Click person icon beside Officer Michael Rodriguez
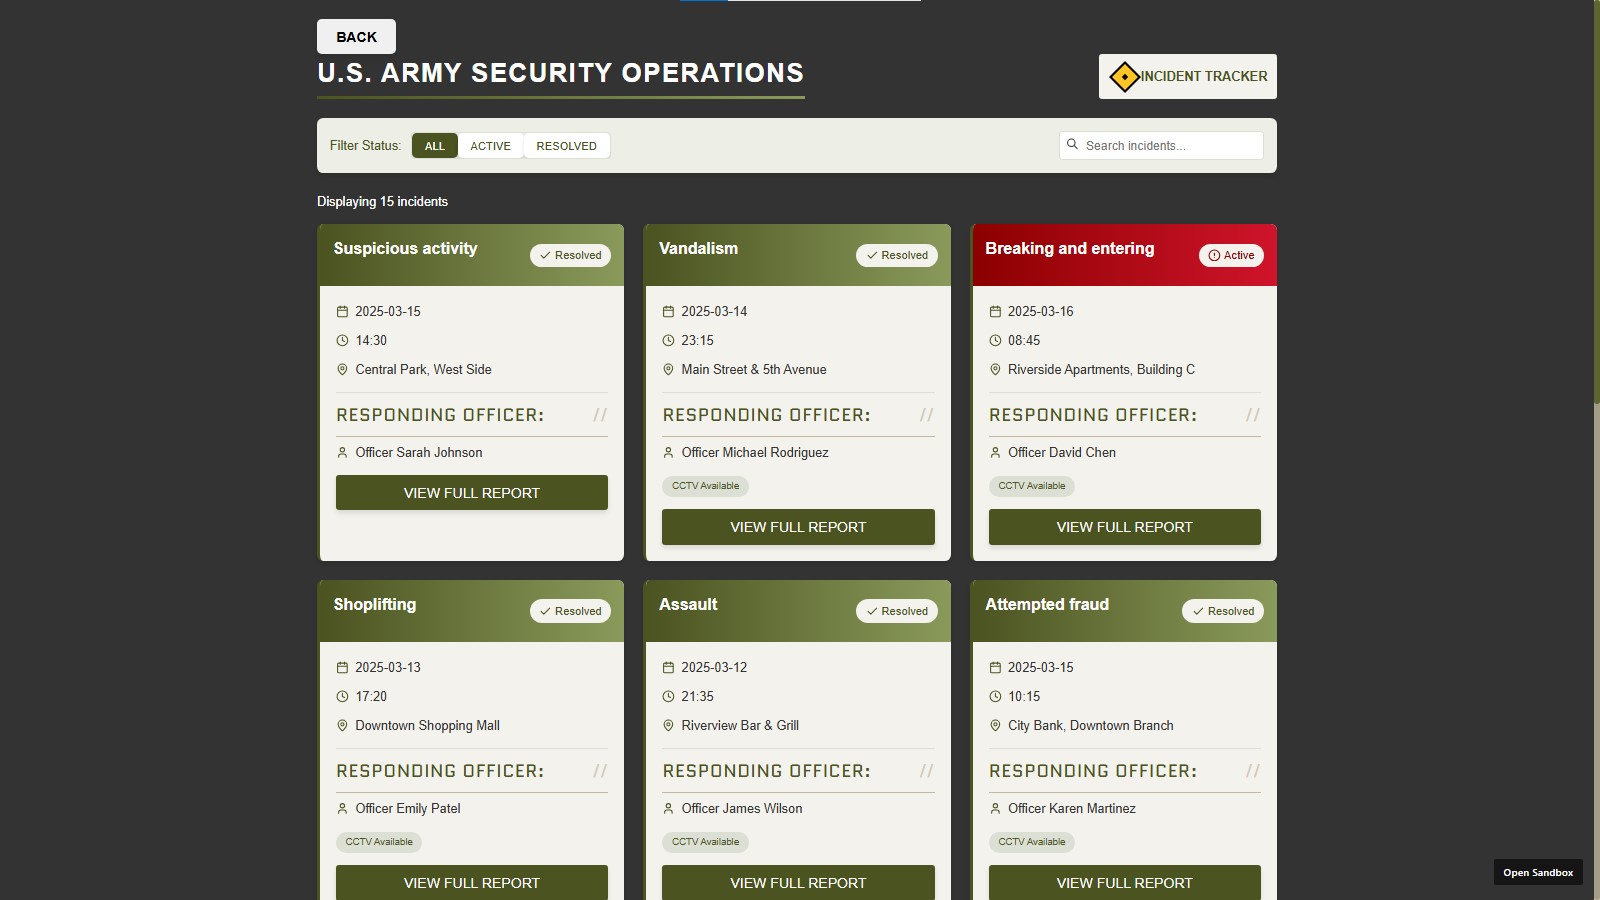The image size is (1600, 900). click(668, 453)
